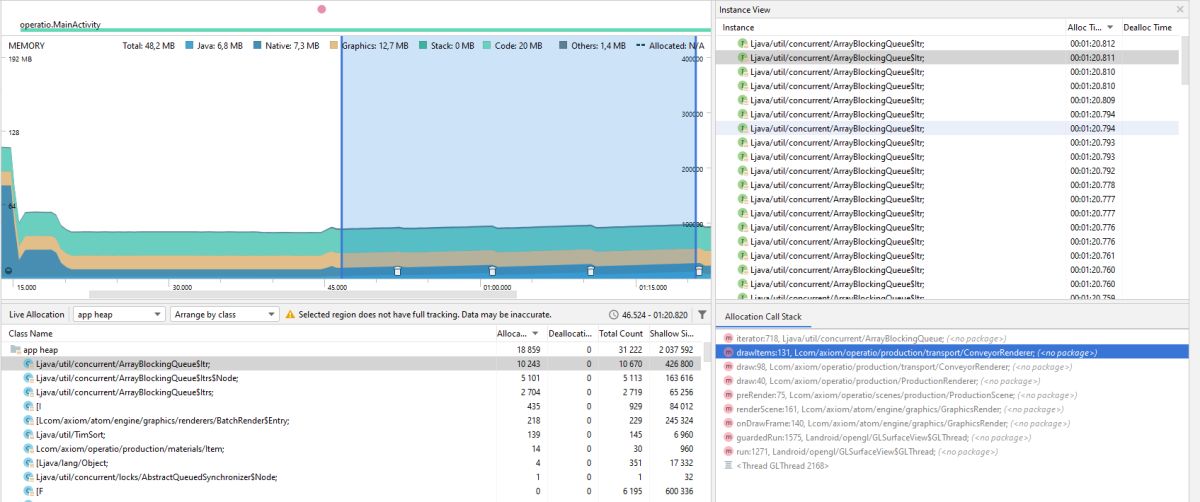The width and height of the screenshot is (1200, 502).
Task: Click operatio.MainActivity activity label
Action: pos(60,25)
